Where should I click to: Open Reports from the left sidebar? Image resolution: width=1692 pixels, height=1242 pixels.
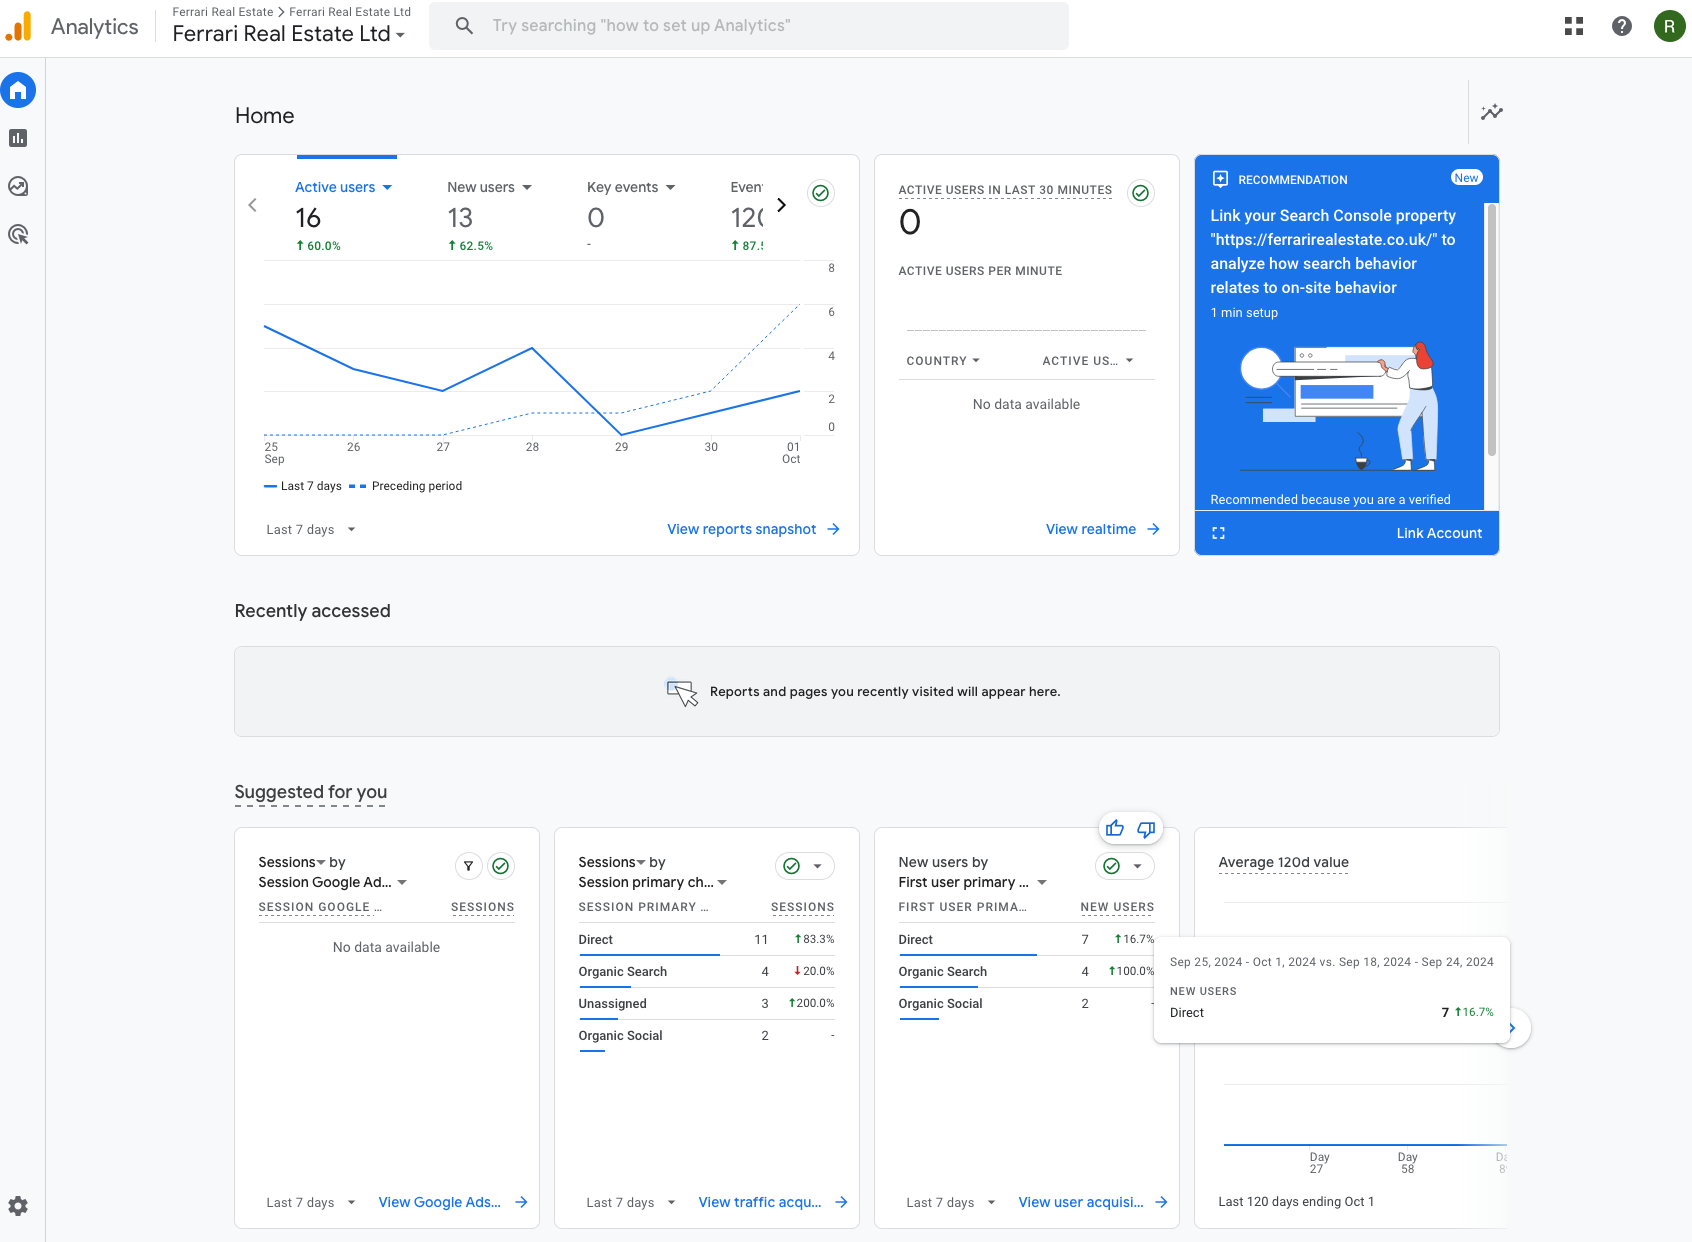(18, 138)
